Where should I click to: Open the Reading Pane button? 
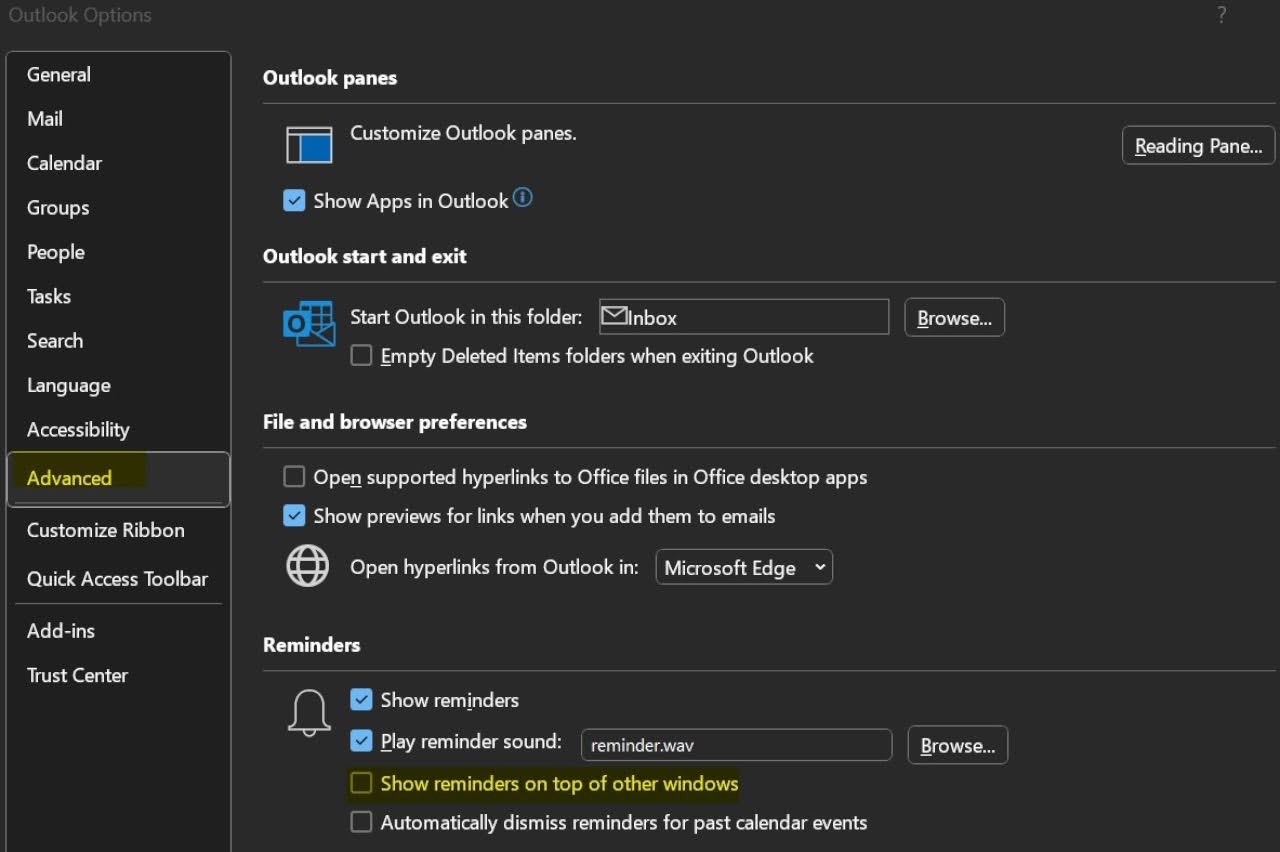coord(1198,146)
